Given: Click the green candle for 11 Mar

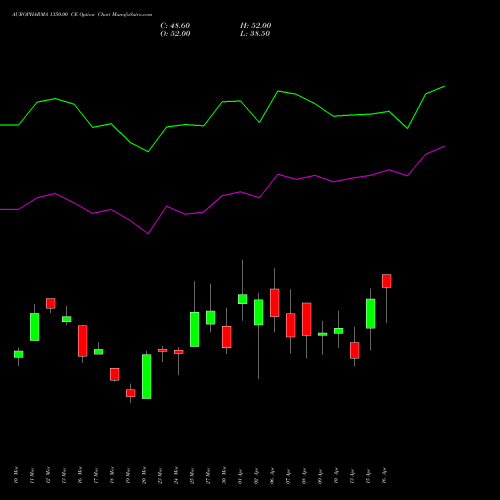Looking at the screenshot, I should pos(35,327).
